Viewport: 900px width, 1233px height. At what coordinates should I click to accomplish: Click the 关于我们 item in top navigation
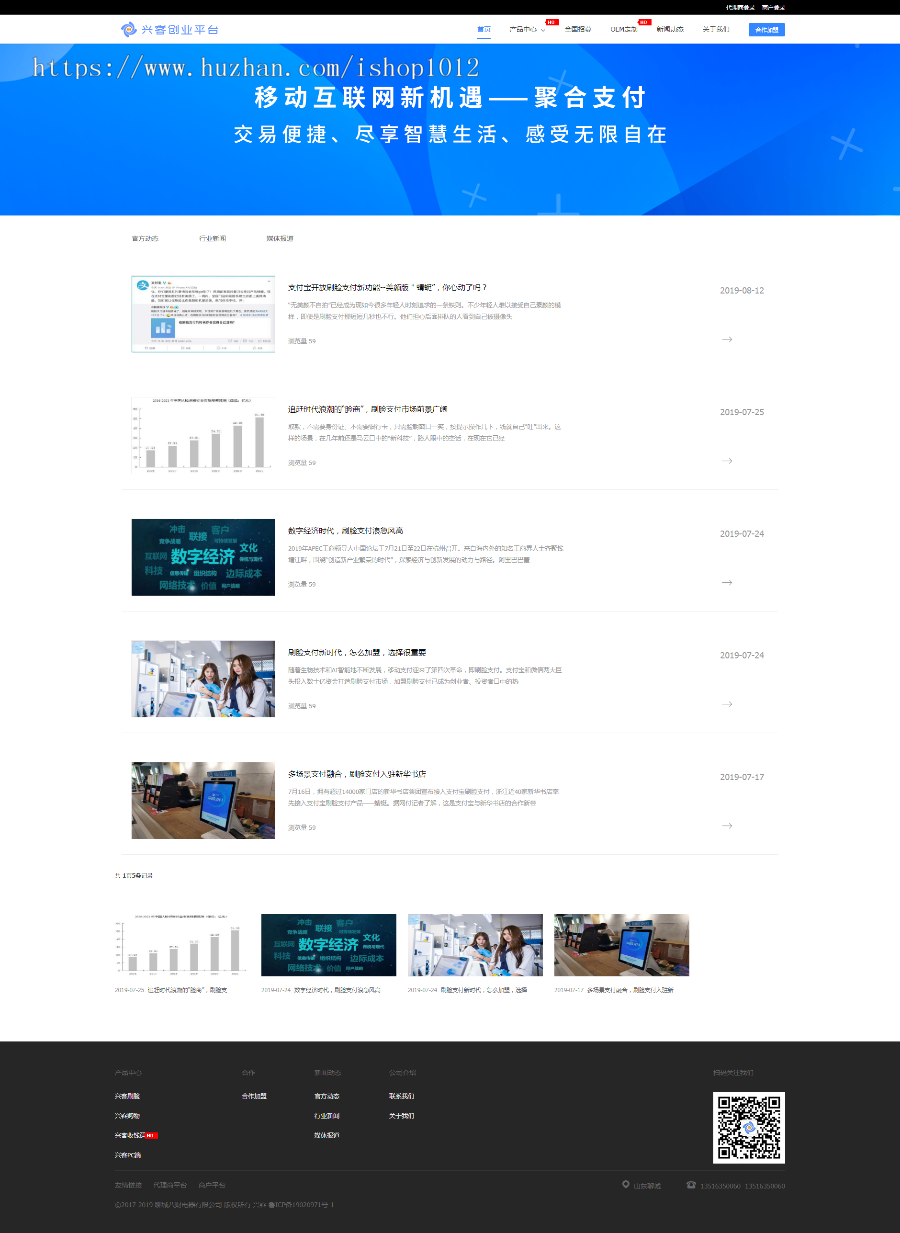pos(715,29)
